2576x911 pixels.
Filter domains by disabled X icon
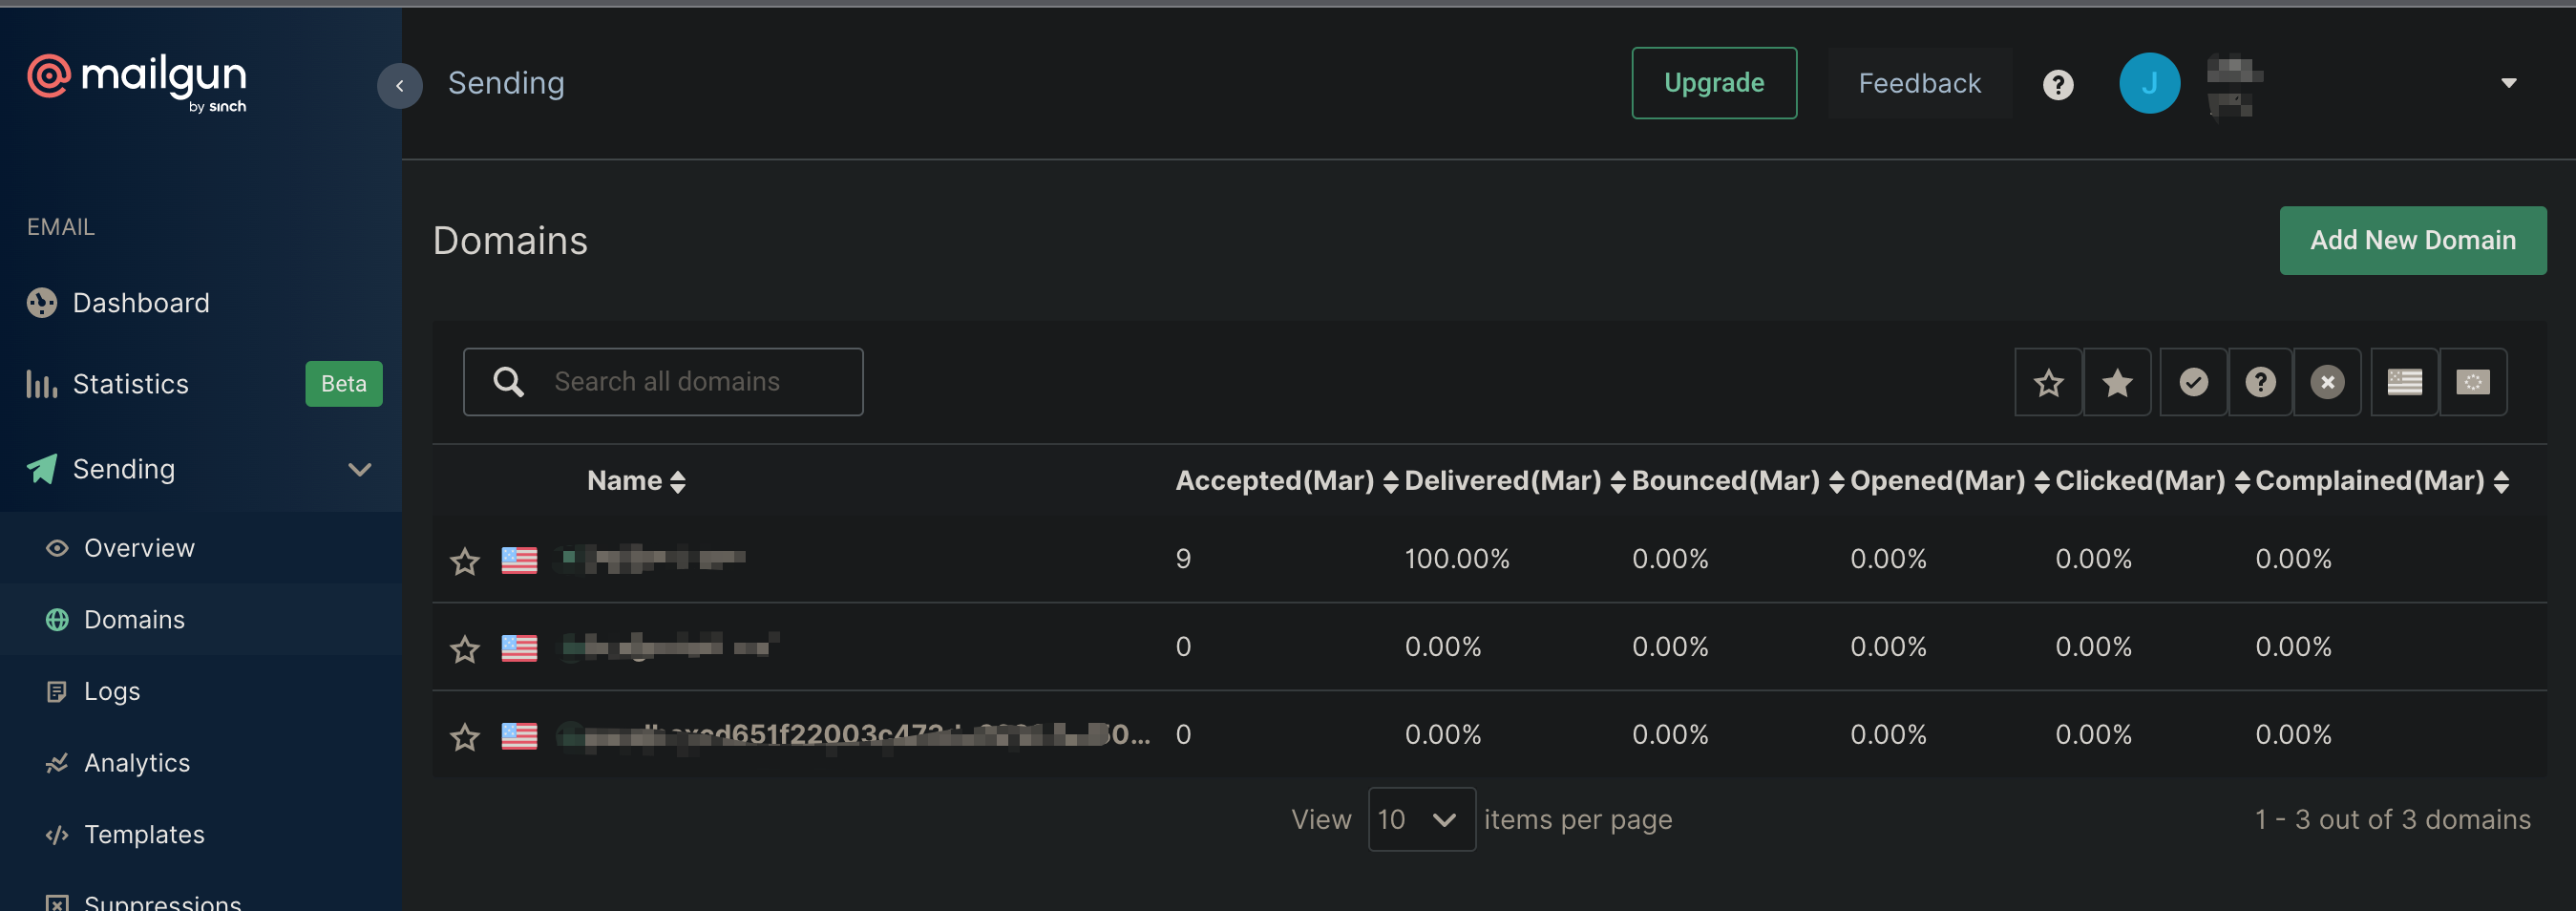point(2327,382)
